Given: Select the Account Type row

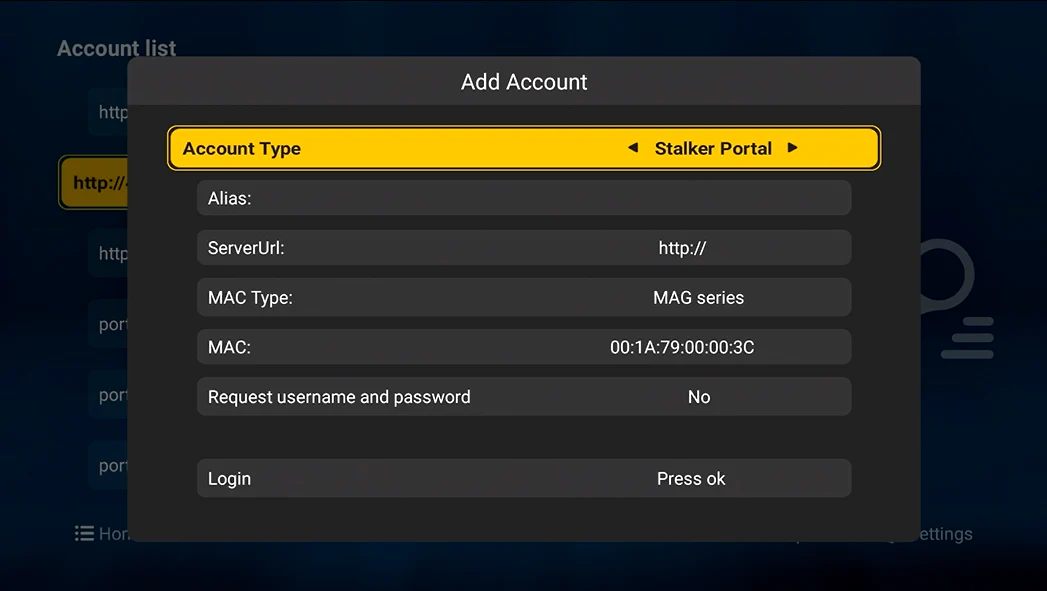Looking at the screenshot, I should (x=524, y=148).
